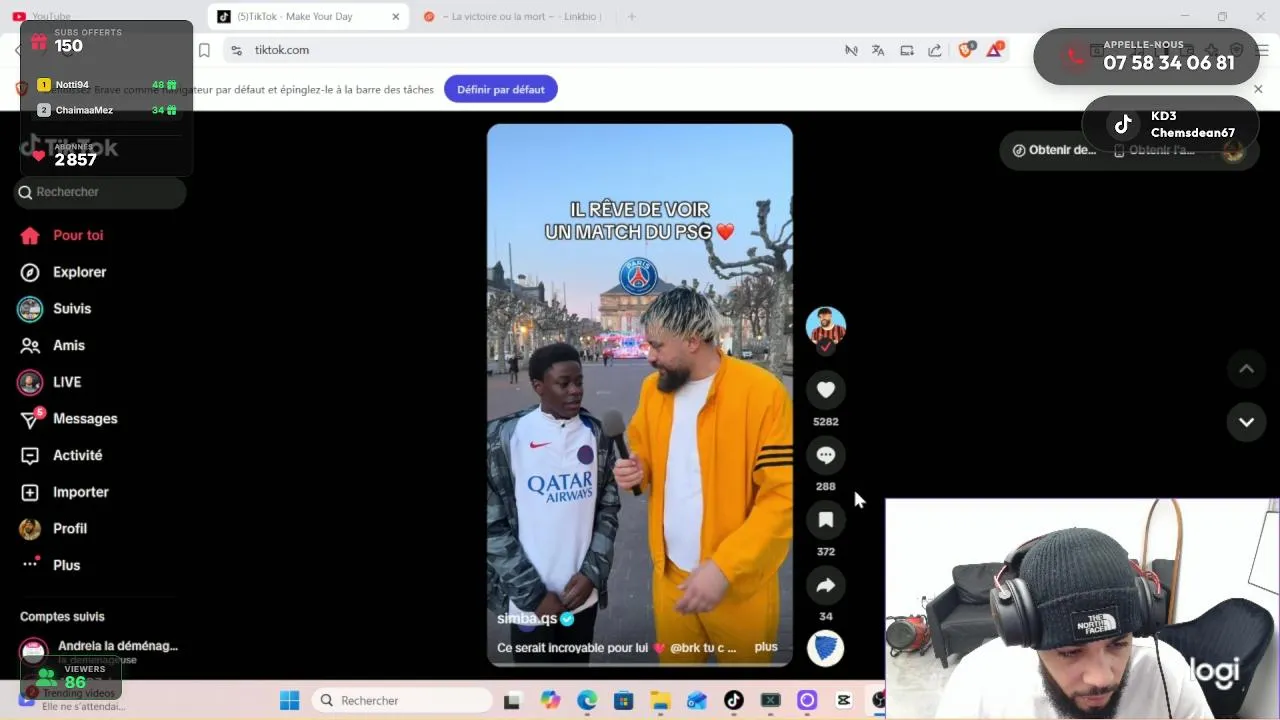Image resolution: width=1280 pixels, height=720 pixels.
Task: Click Définir par défaut button
Action: [x=501, y=89]
